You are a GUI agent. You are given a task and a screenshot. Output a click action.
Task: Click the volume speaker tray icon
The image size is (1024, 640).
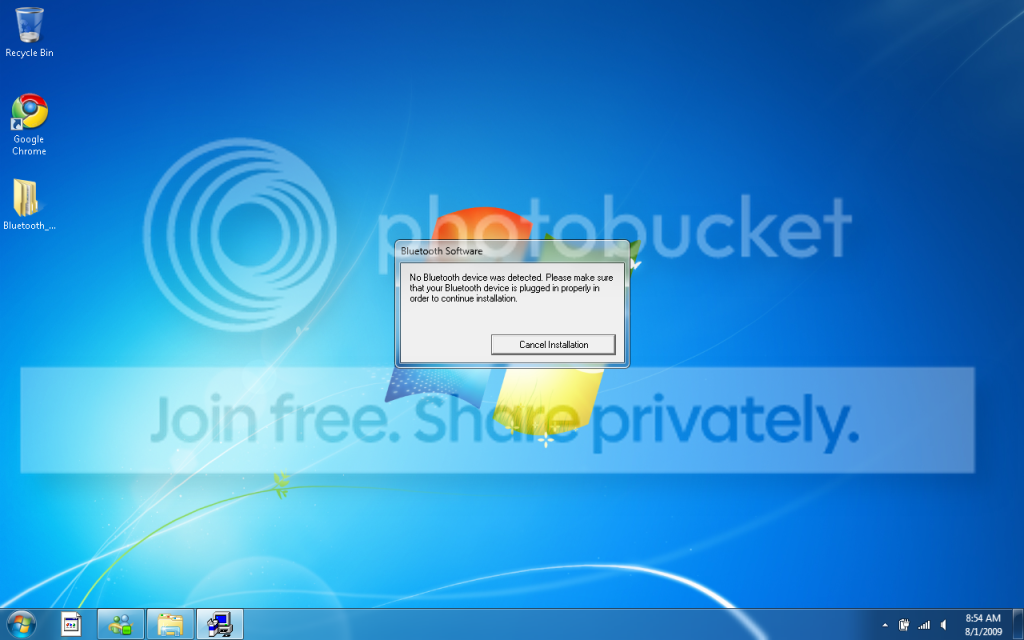(943, 625)
